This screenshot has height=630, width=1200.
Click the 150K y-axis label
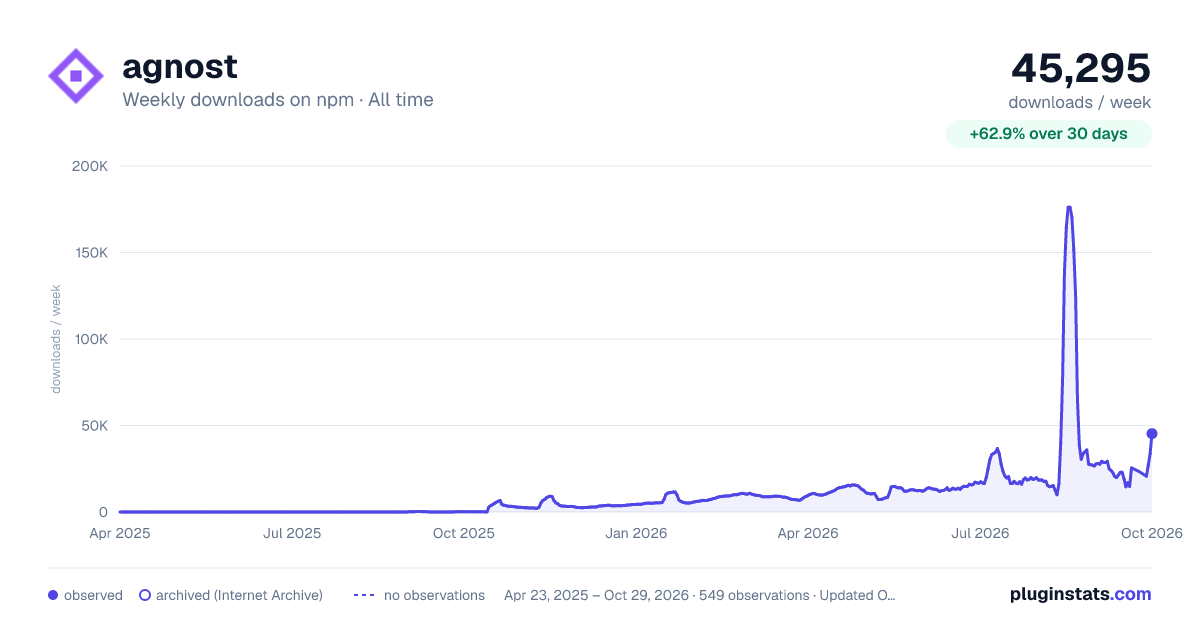pos(91,253)
